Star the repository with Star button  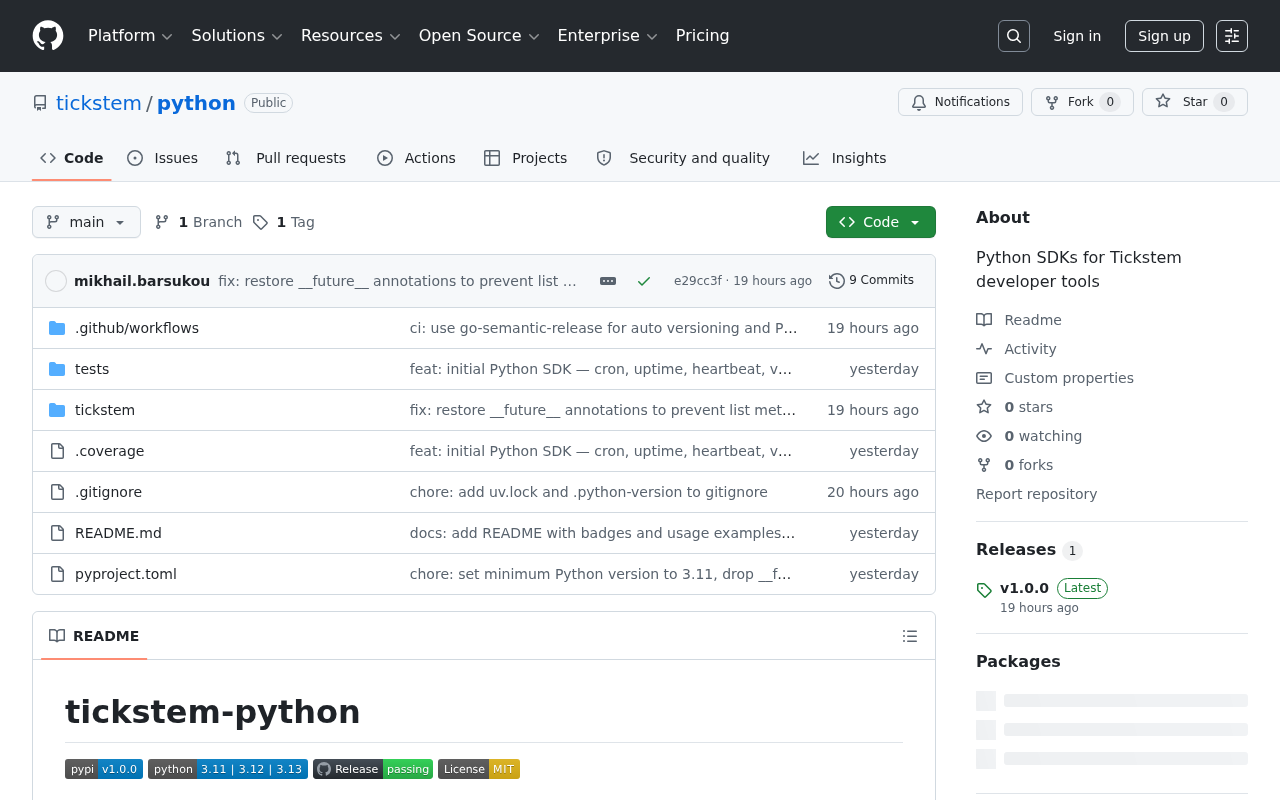1195,102
